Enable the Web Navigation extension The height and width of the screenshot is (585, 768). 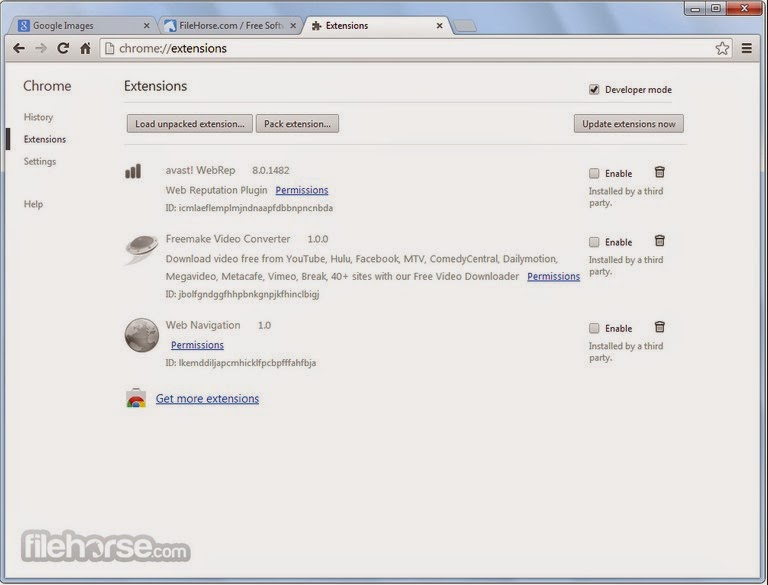coord(594,328)
